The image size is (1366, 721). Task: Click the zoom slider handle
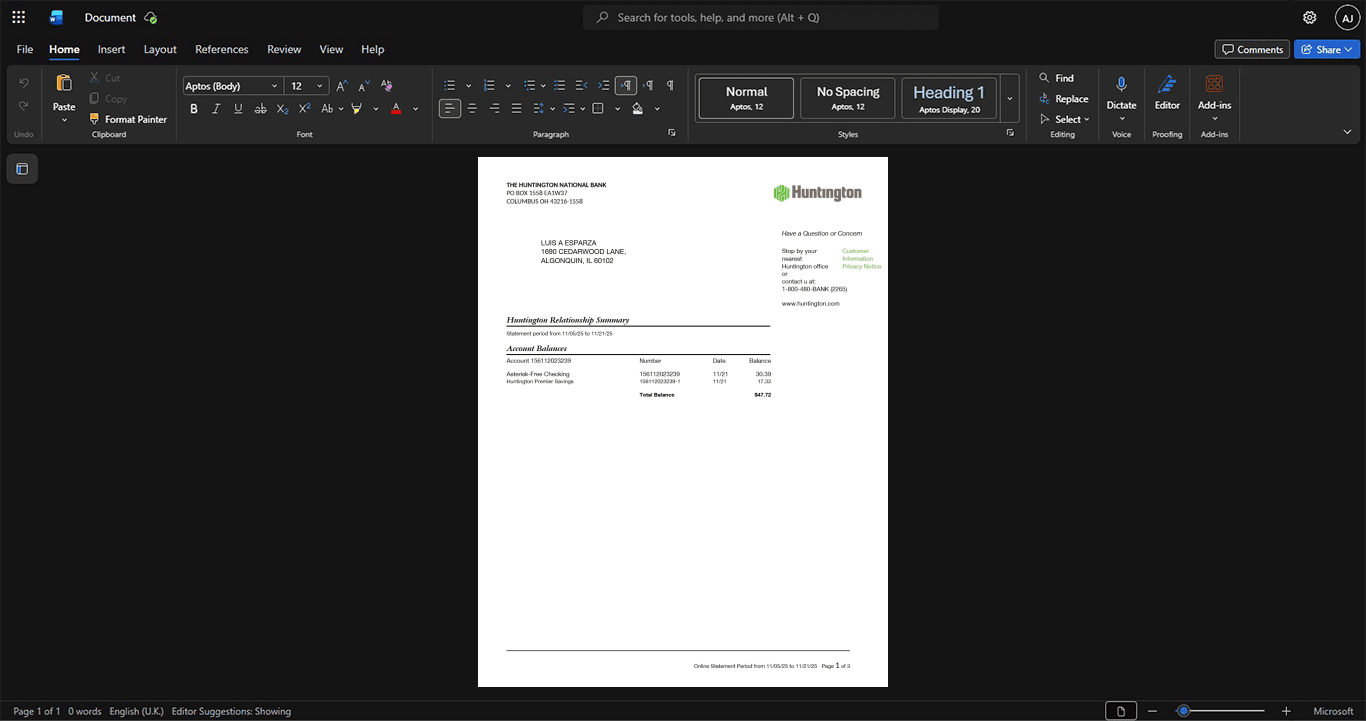(1183, 711)
